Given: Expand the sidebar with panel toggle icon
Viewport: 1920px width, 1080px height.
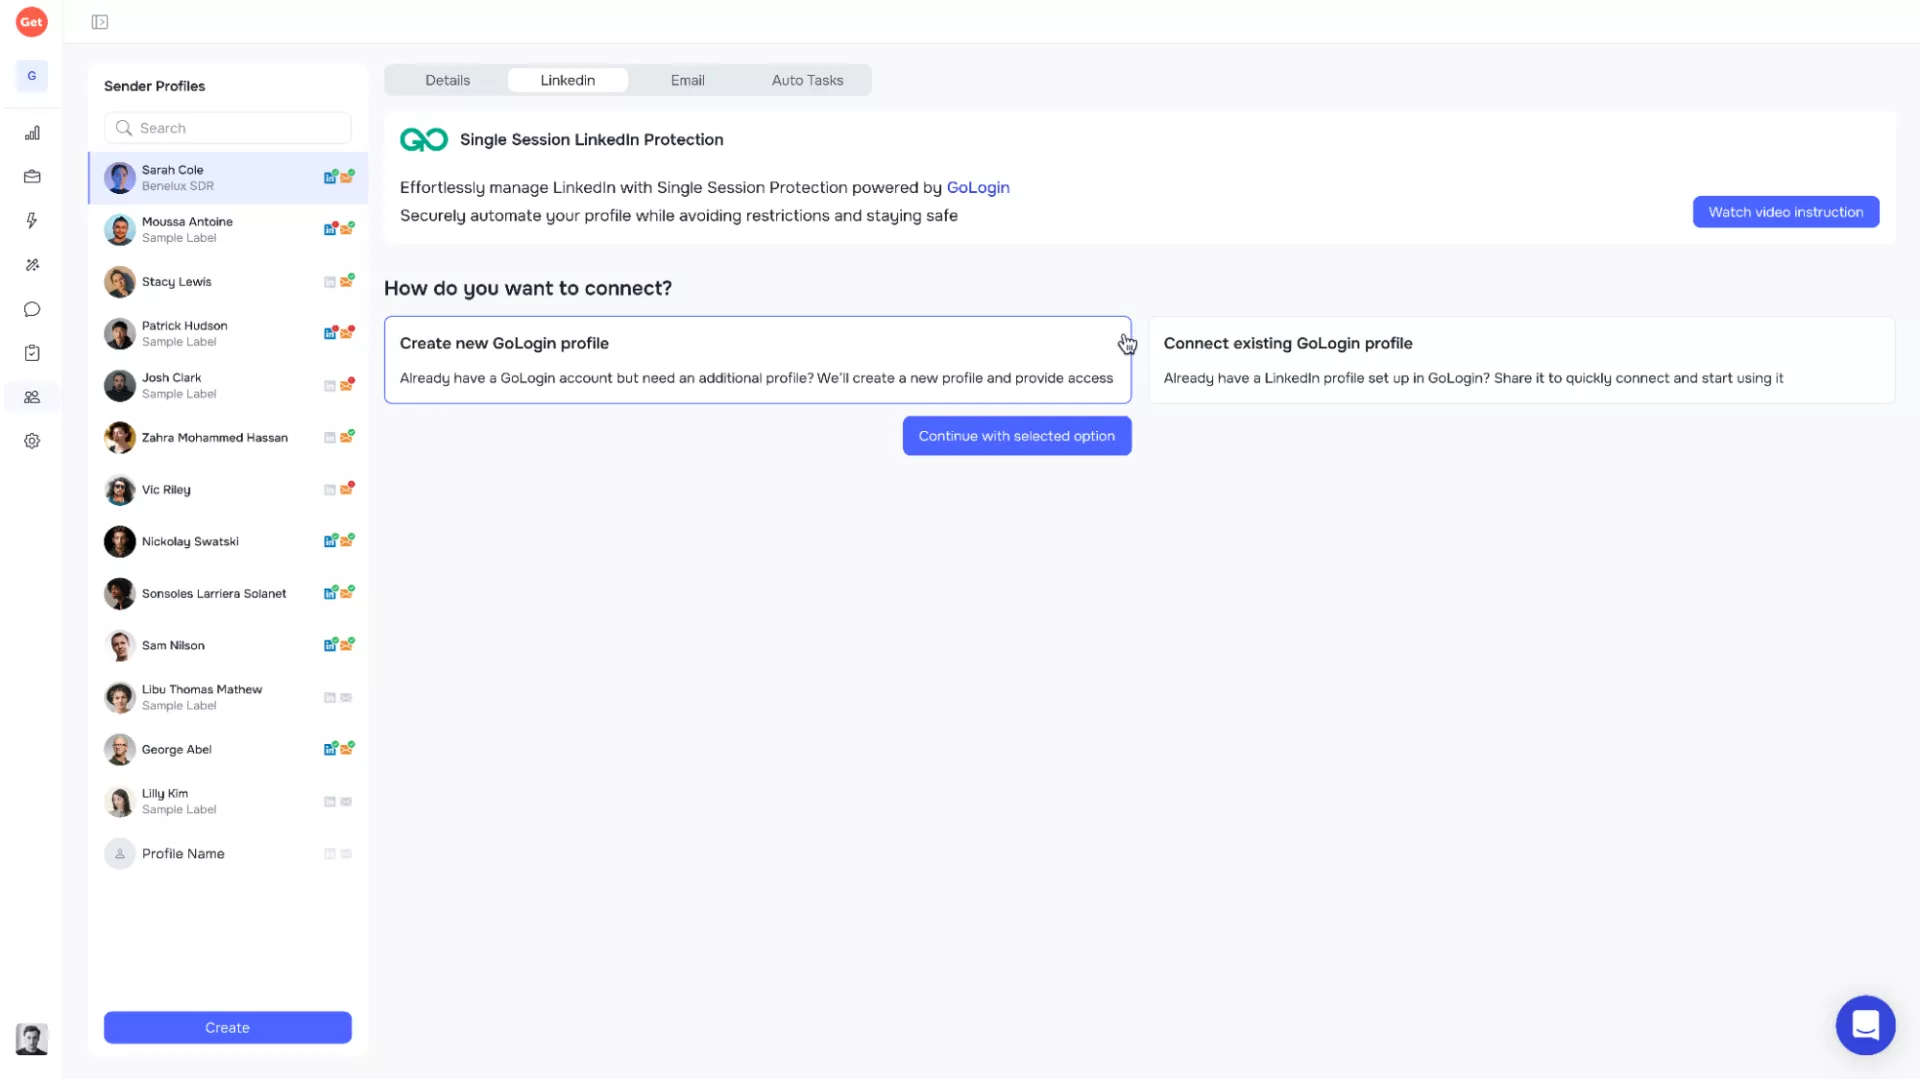Looking at the screenshot, I should coord(100,22).
